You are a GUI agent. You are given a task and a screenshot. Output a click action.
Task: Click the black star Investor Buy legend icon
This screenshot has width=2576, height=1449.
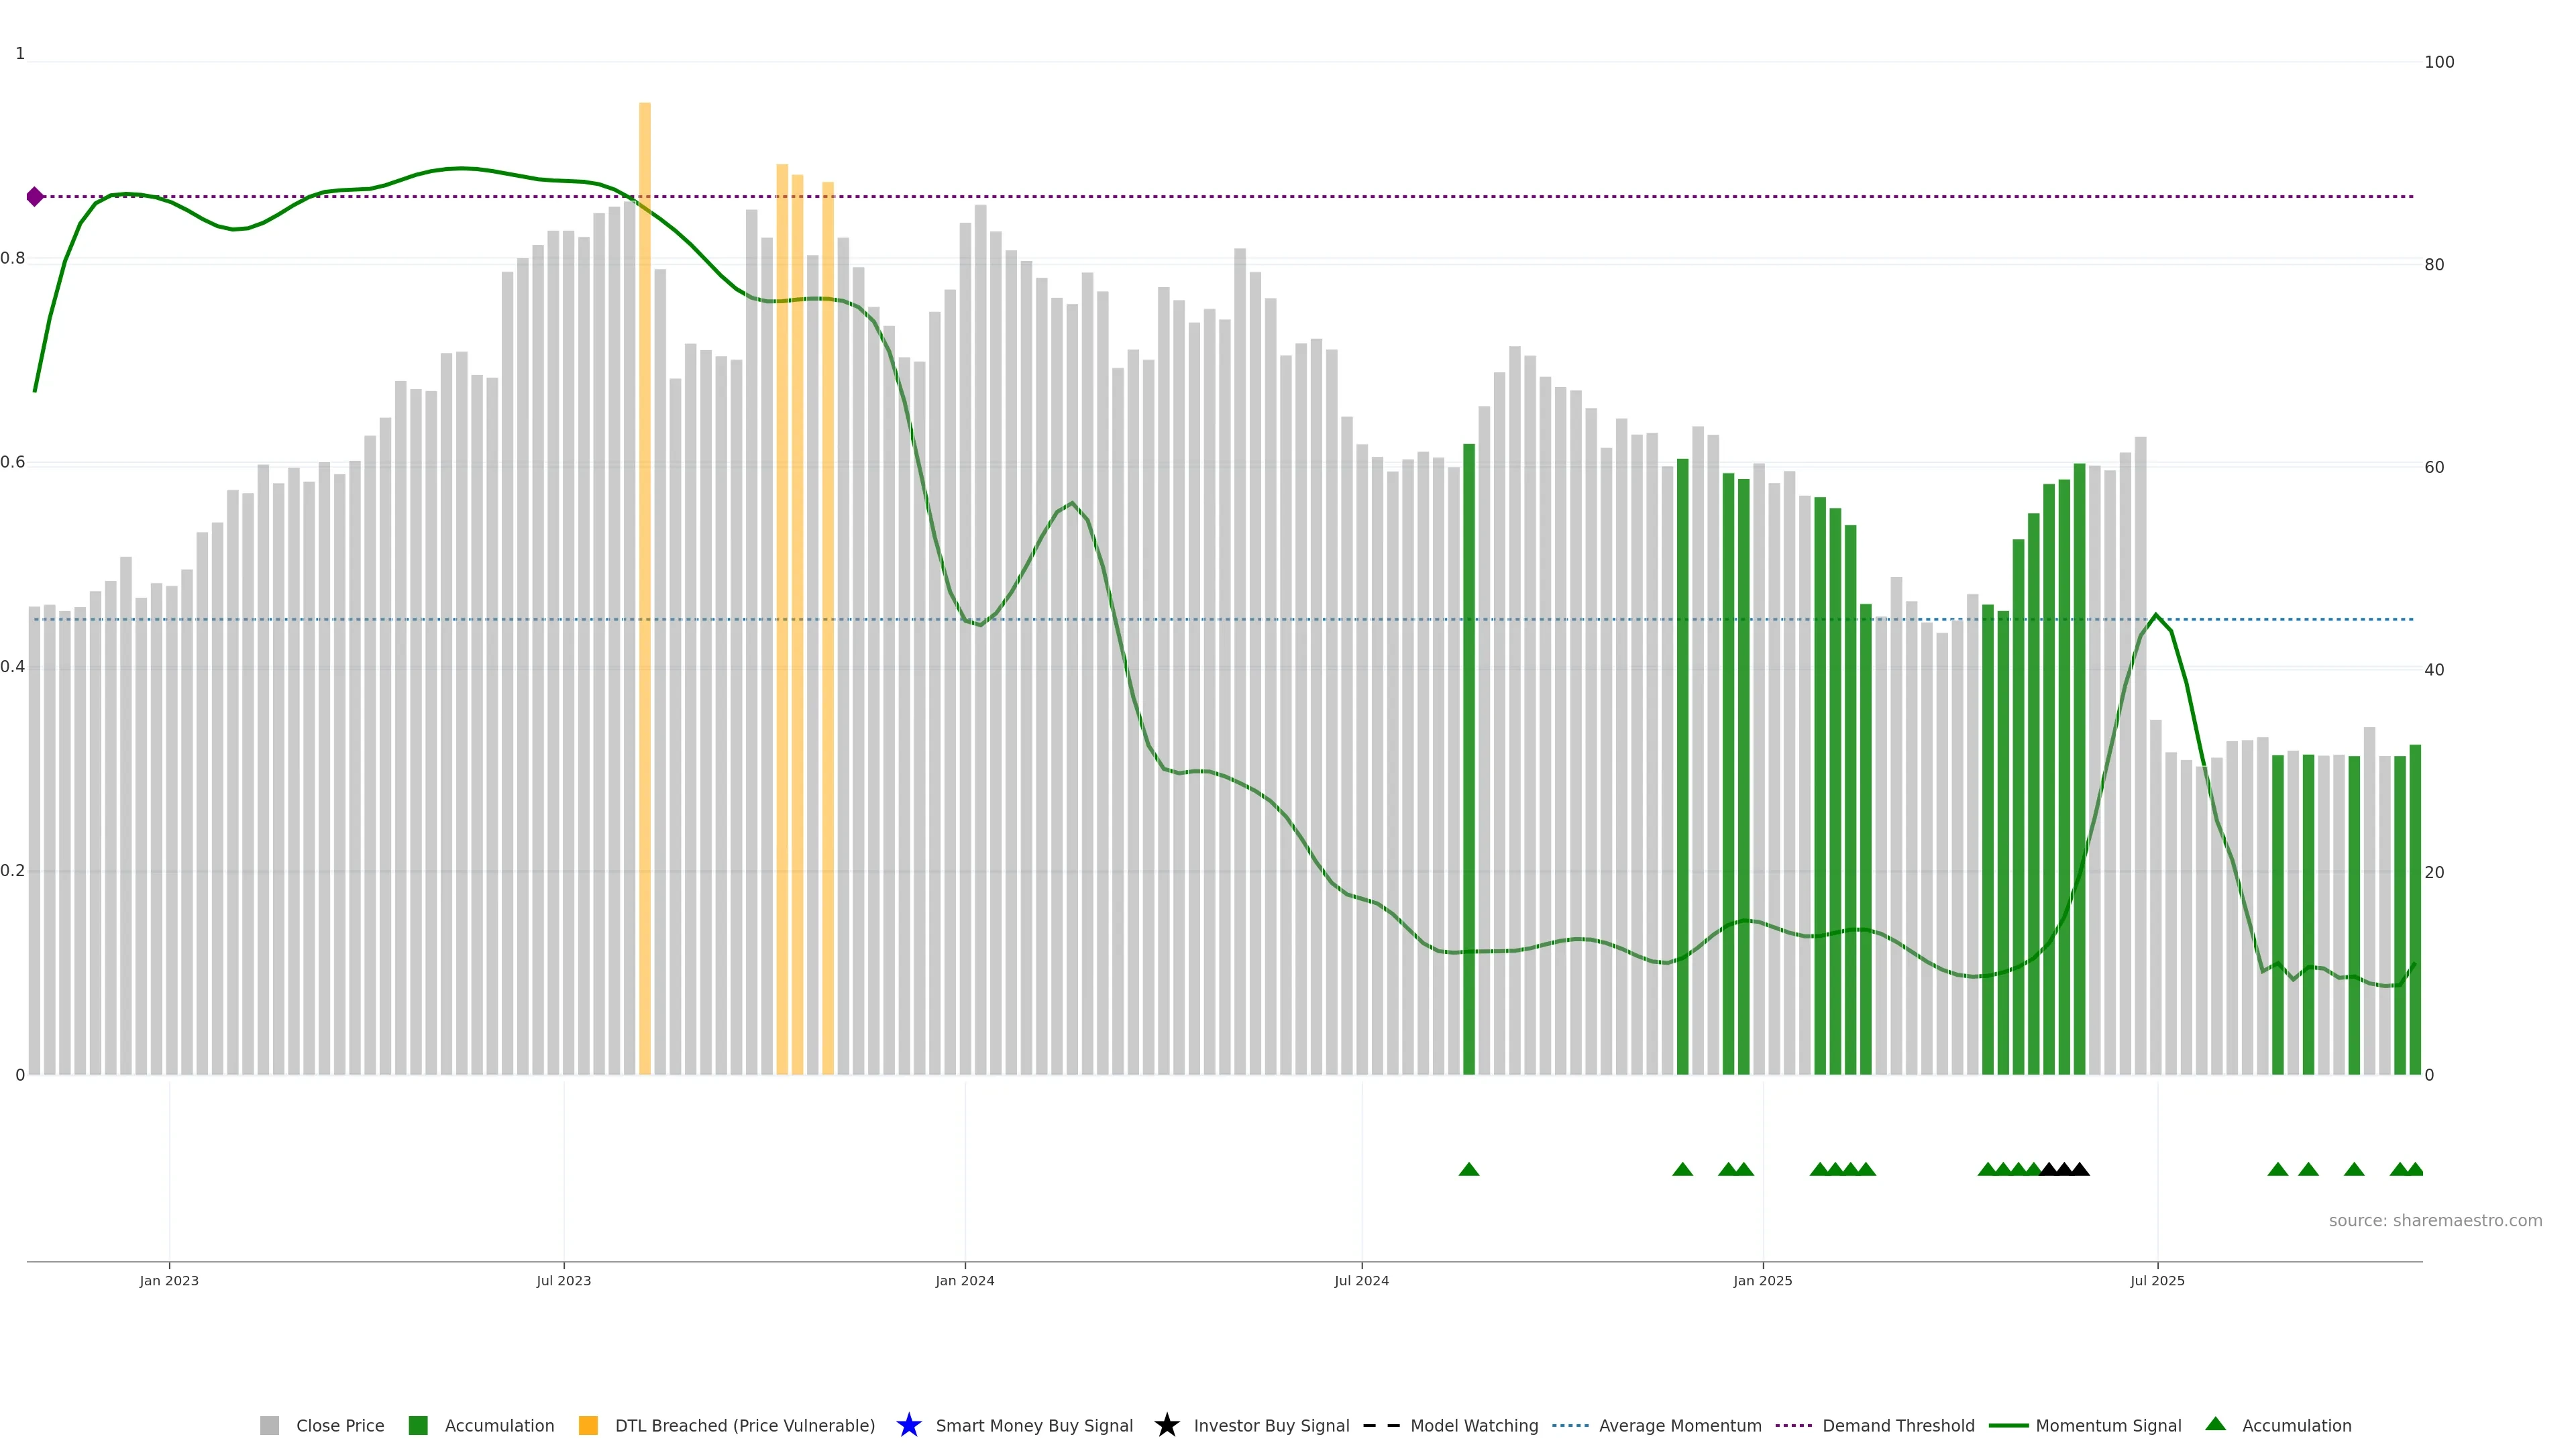point(1166,1425)
